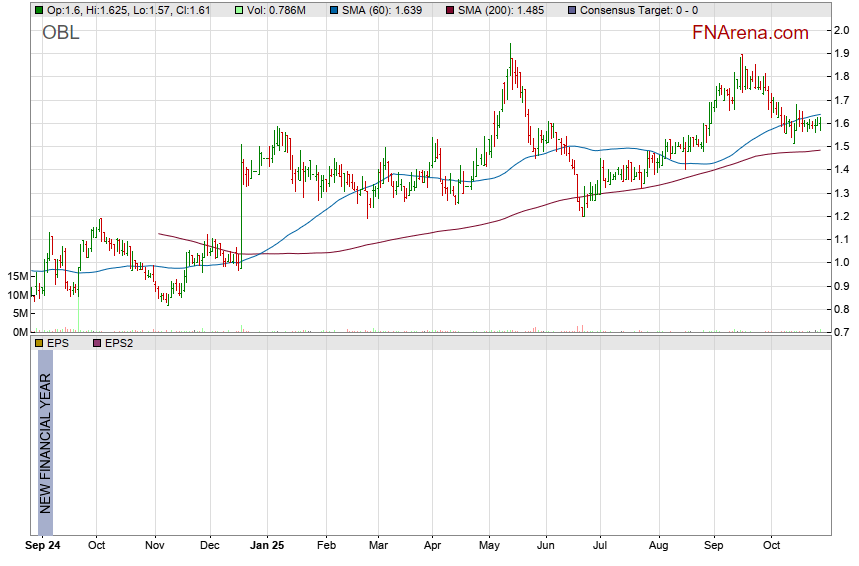859x566 pixels.
Task: Click the purple EPS2 legend swatch
Action: click(x=97, y=343)
